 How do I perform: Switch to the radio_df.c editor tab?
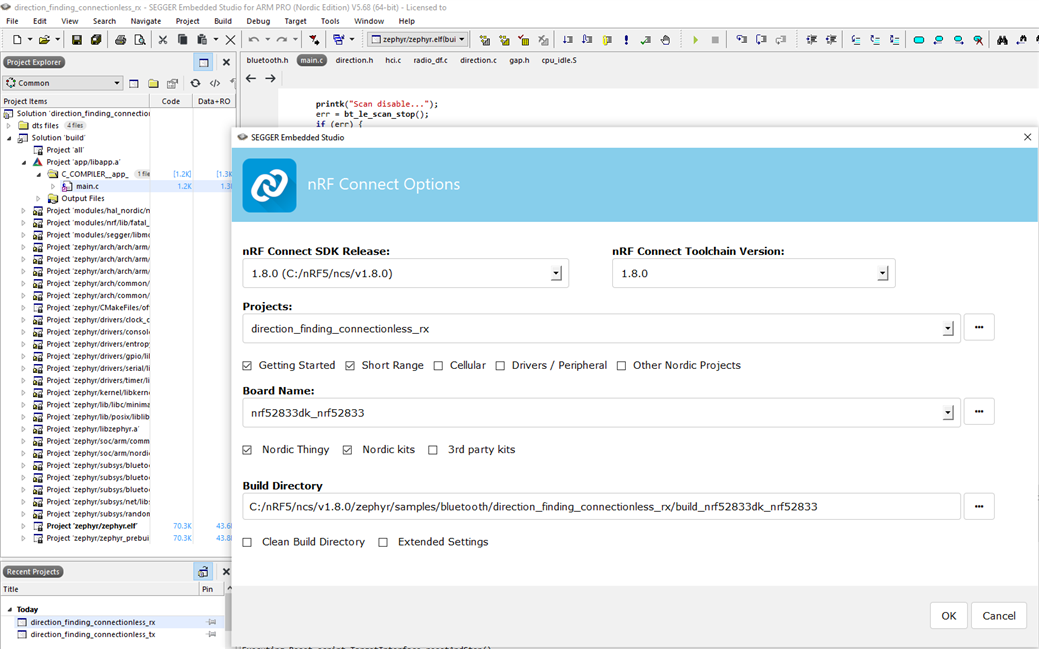(x=430, y=60)
